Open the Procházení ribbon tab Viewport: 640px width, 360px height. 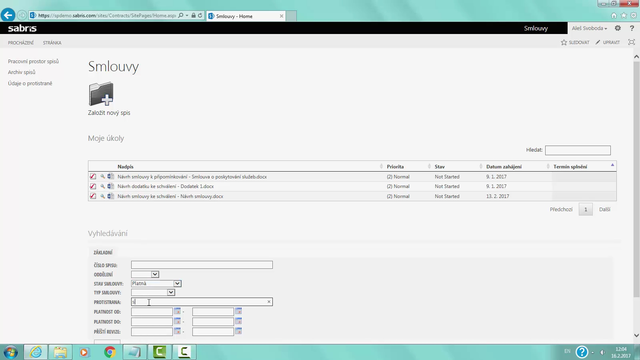point(20,42)
